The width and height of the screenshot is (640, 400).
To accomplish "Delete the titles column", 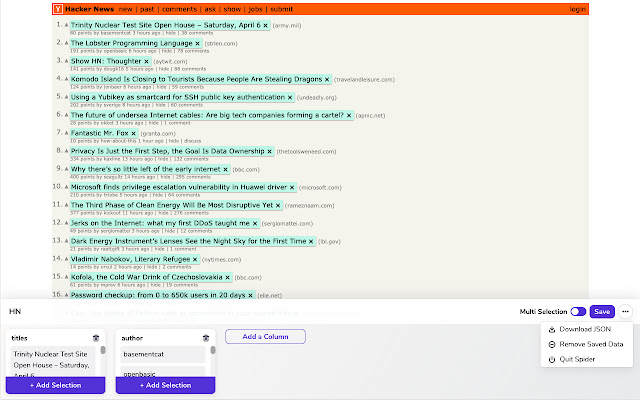I will click(x=96, y=338).
